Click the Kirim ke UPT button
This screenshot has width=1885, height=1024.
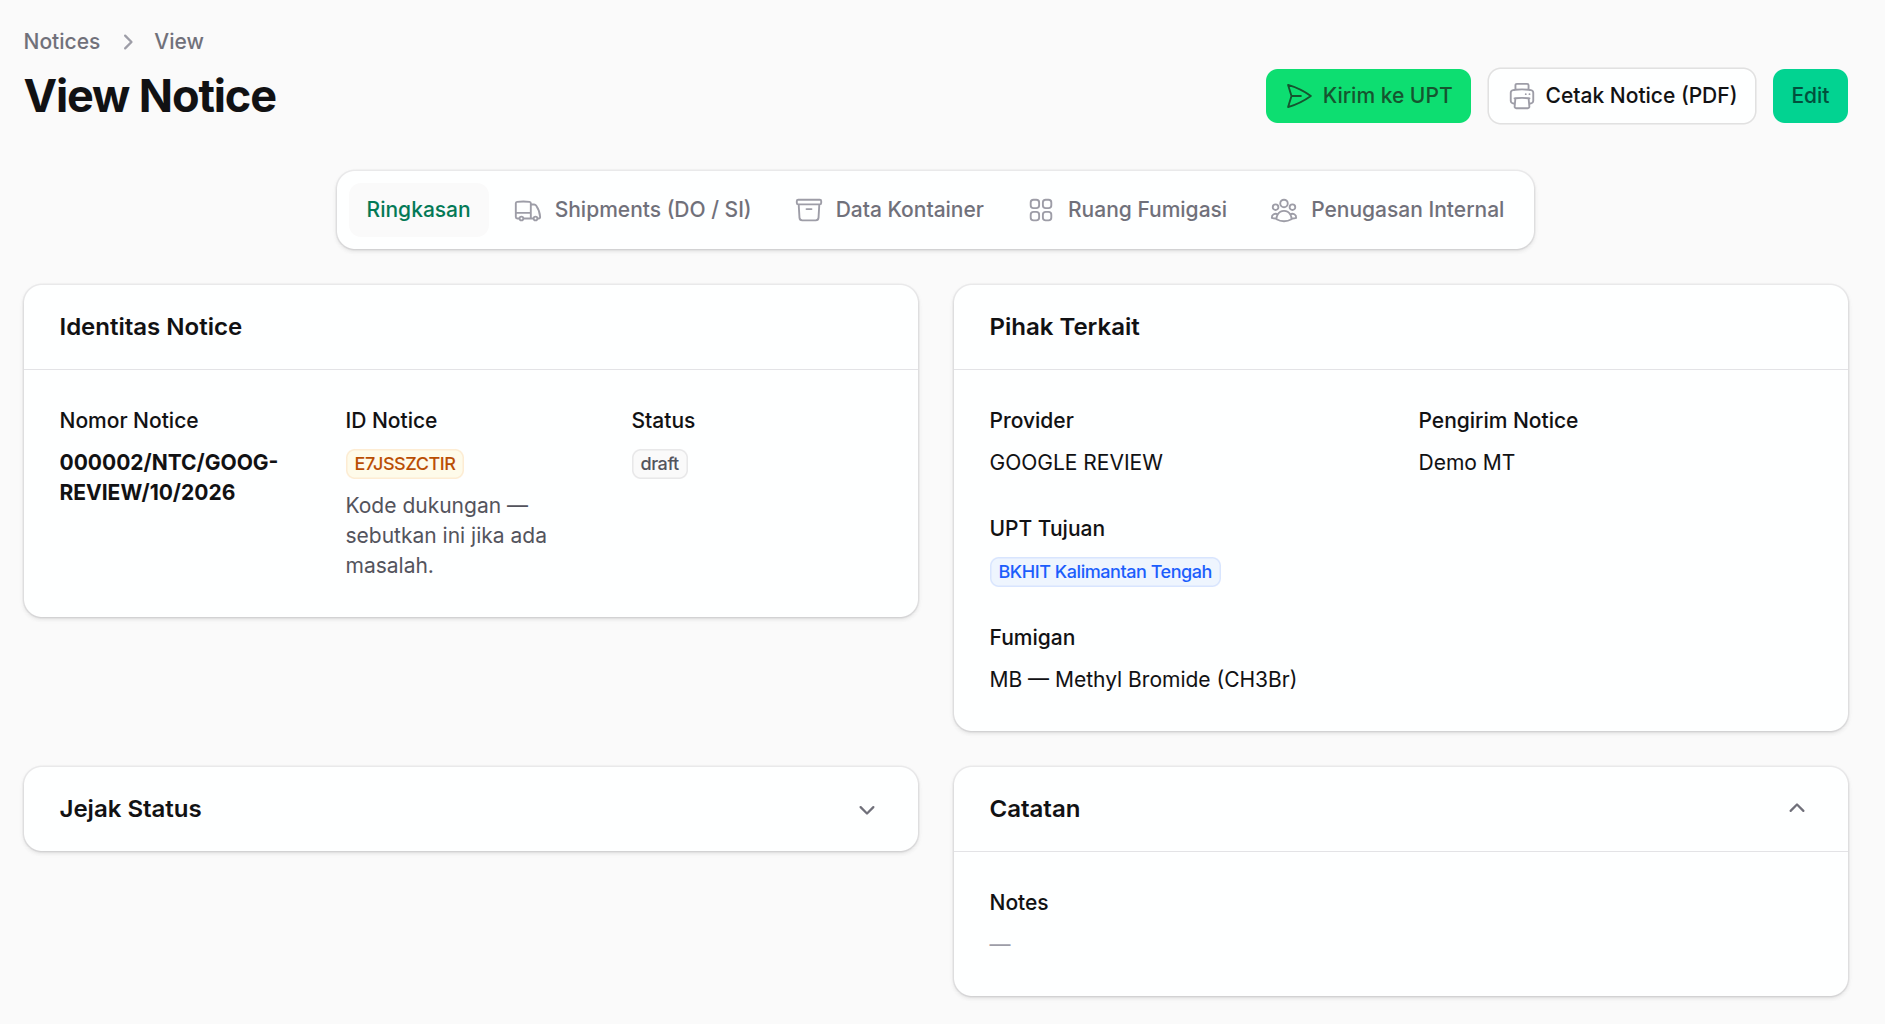1368,96
